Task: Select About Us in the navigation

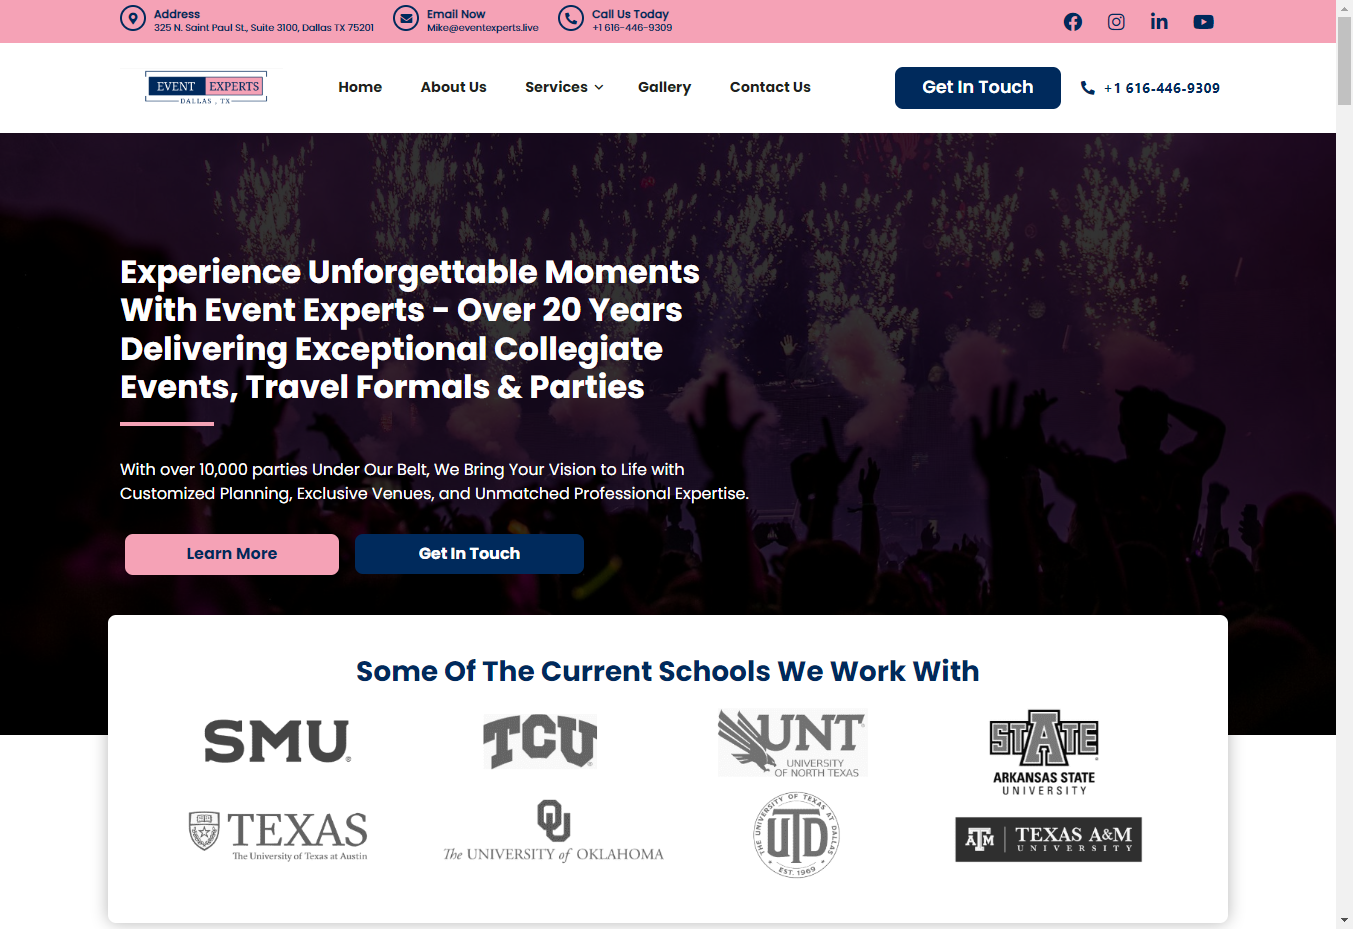Action: pos(453,87)
